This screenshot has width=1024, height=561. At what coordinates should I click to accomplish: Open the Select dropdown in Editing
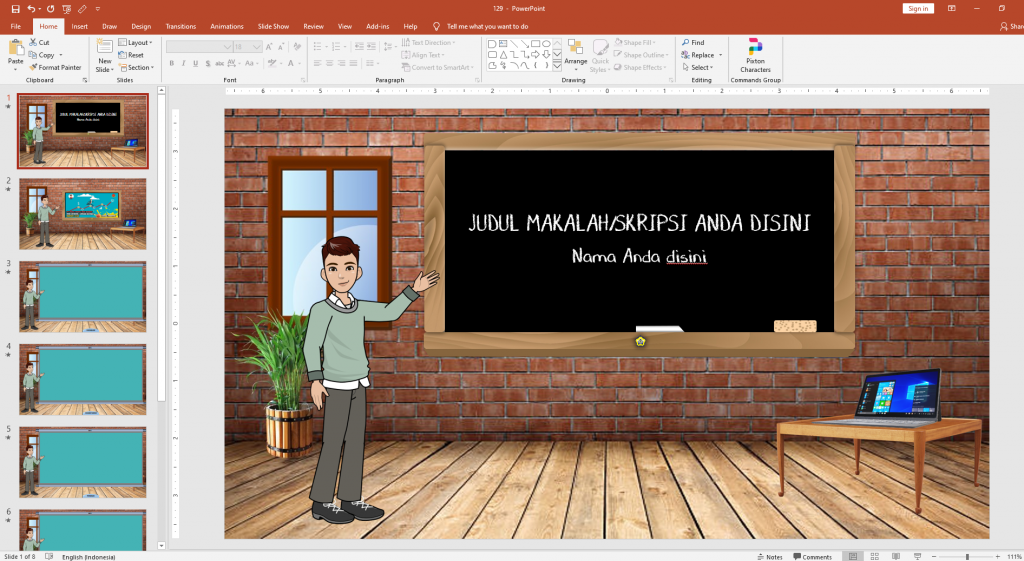(x=697, y=67)
